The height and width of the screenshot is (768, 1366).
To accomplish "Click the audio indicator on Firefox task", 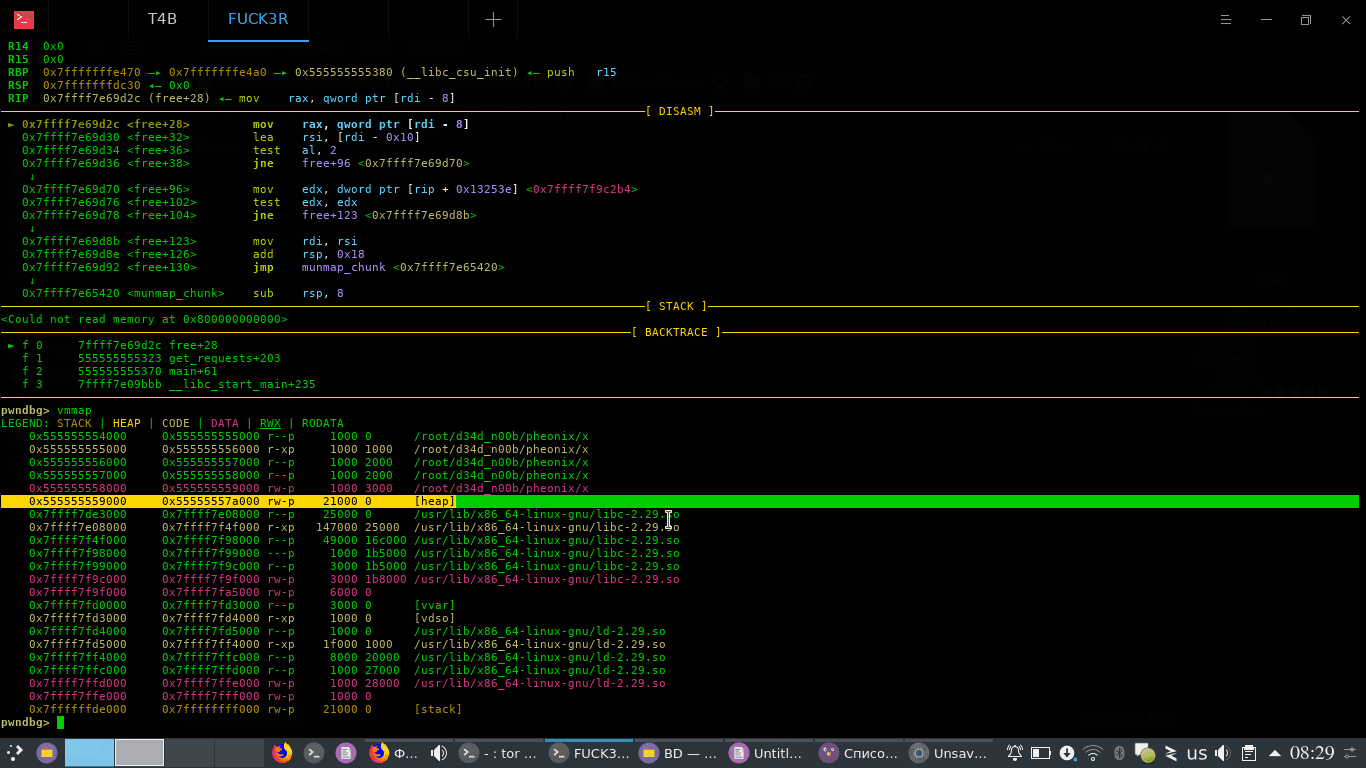I will [438, 753].
